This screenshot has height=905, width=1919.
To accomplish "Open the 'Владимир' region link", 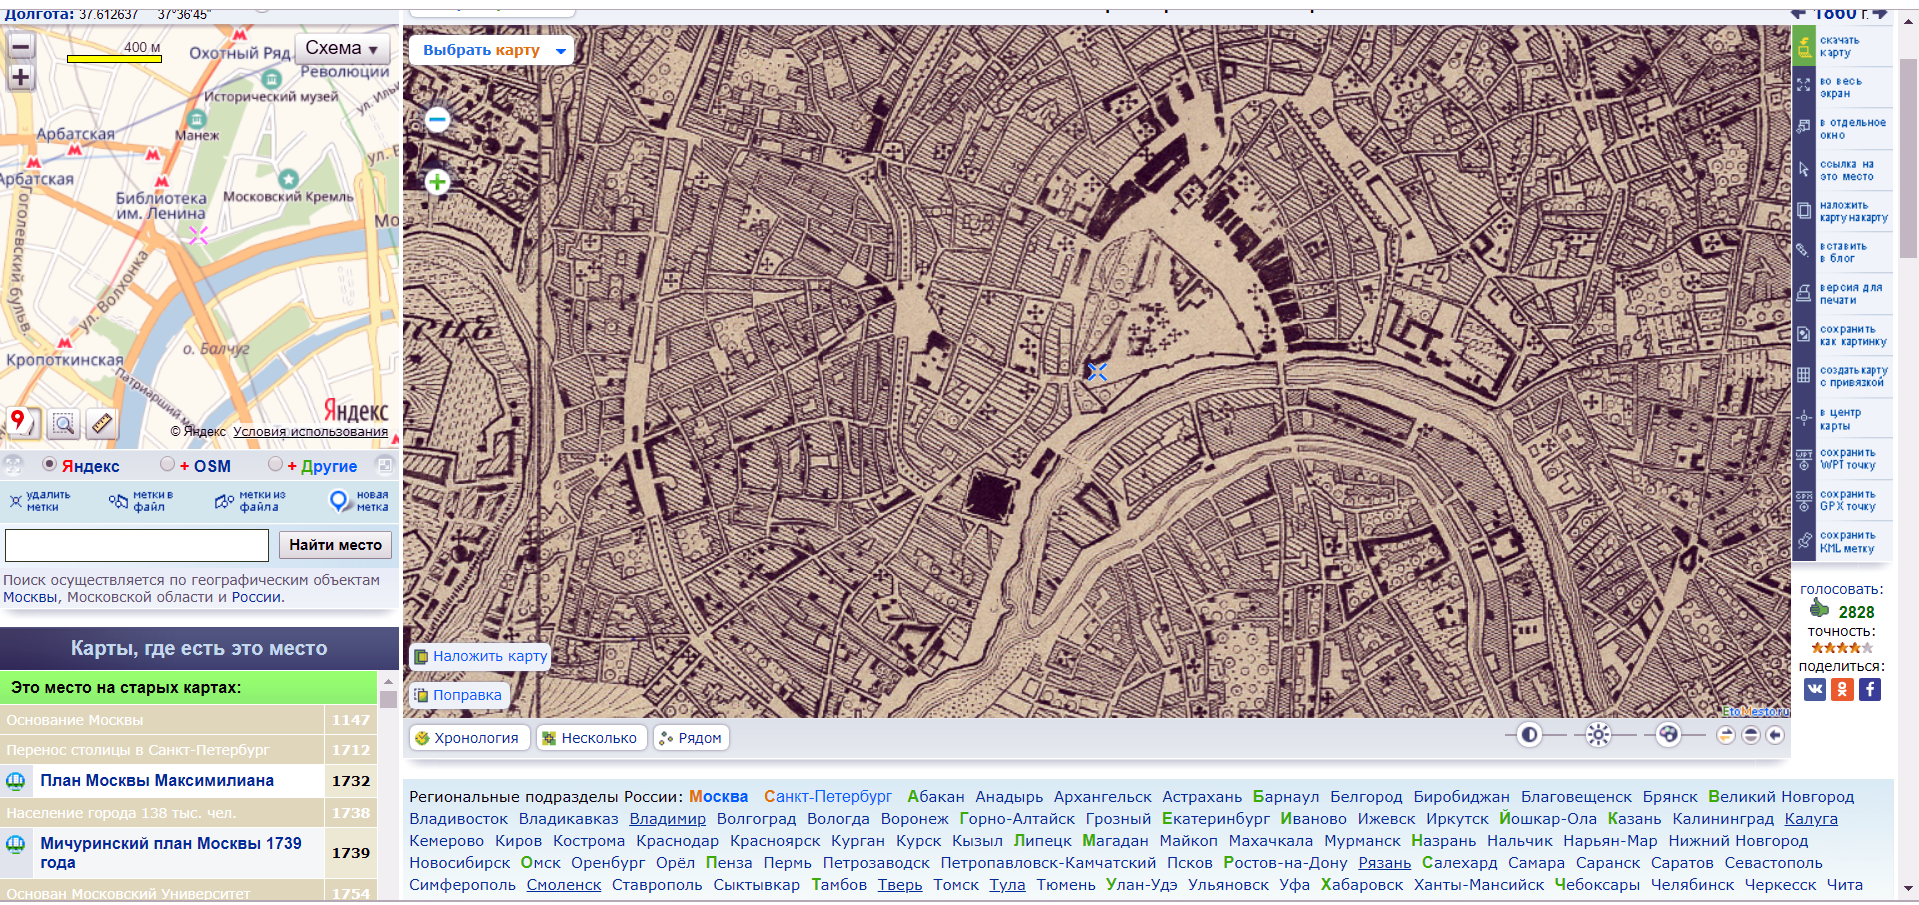I will 668,819.
